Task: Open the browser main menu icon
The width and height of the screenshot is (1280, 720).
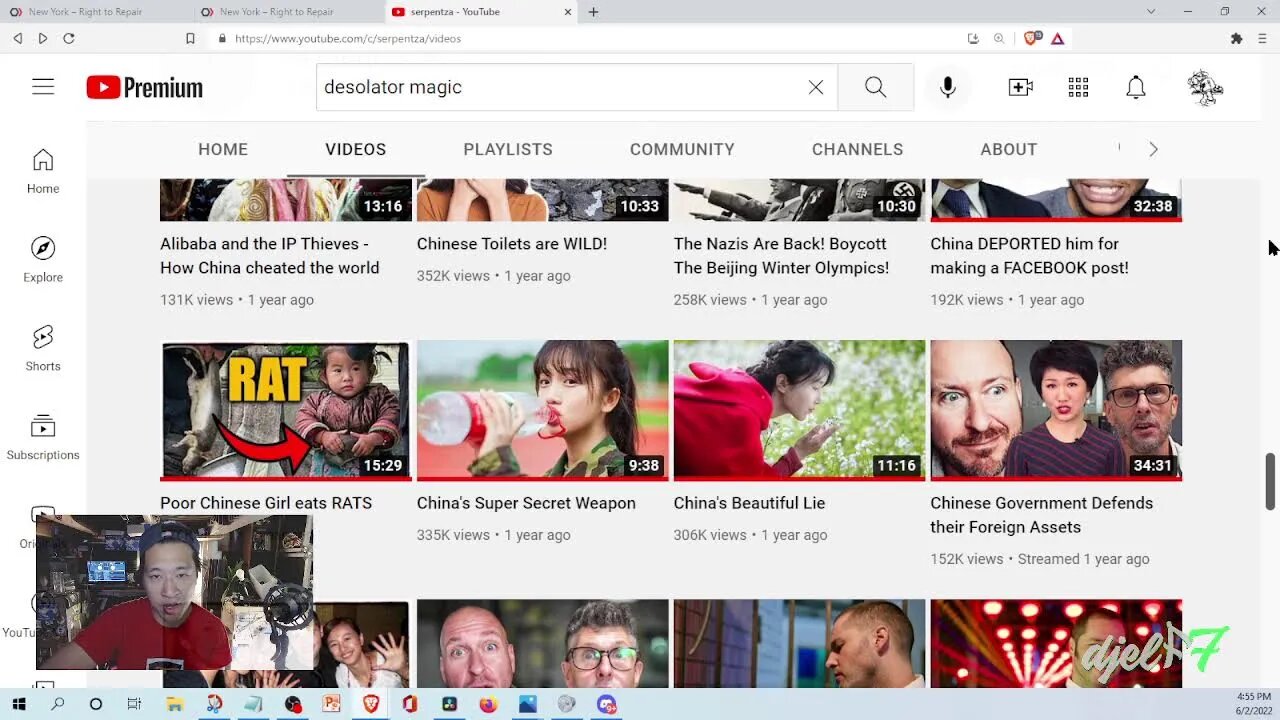Action: 1262,38
